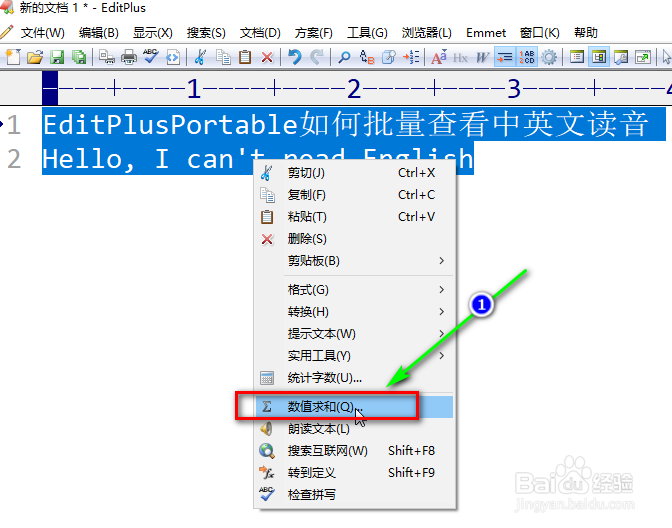
Task: Open Preferences with the gear toolbar icon
Action: [549, 57]
